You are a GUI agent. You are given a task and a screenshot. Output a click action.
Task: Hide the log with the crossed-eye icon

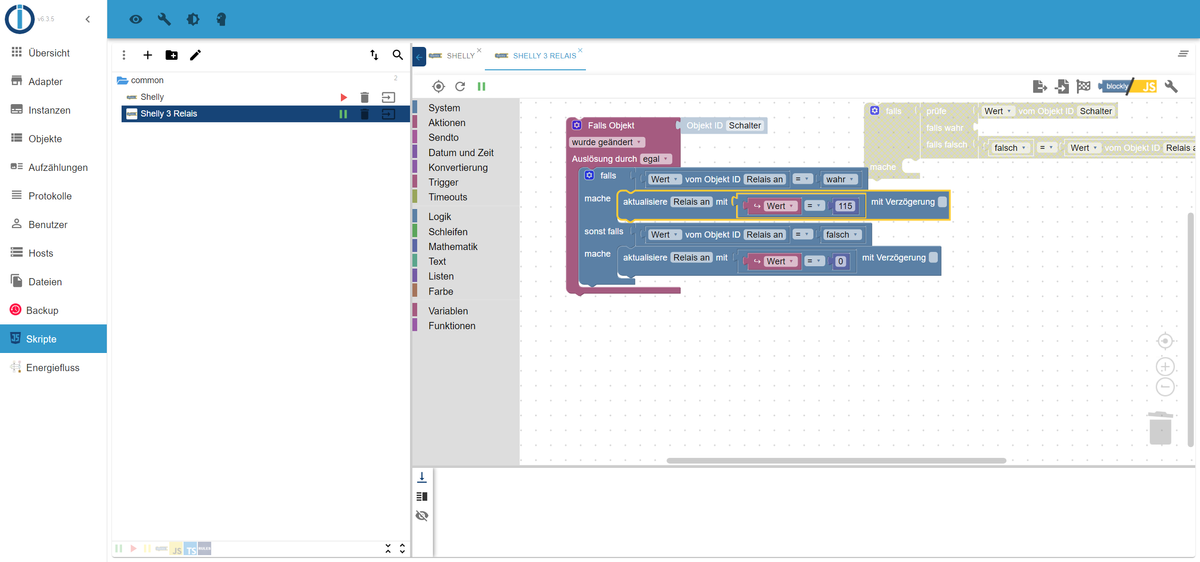point(422,515)
